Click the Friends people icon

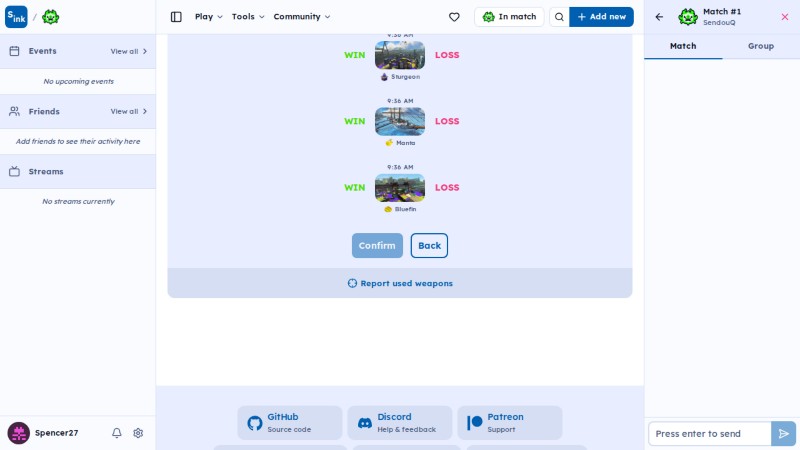(14, 111)
